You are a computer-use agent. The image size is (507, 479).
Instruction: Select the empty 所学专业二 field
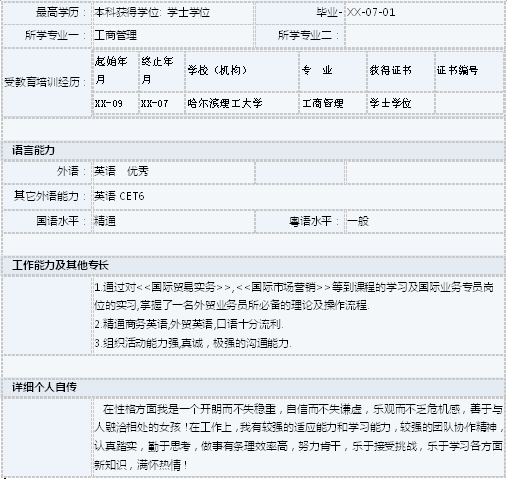tap(425, 35)
